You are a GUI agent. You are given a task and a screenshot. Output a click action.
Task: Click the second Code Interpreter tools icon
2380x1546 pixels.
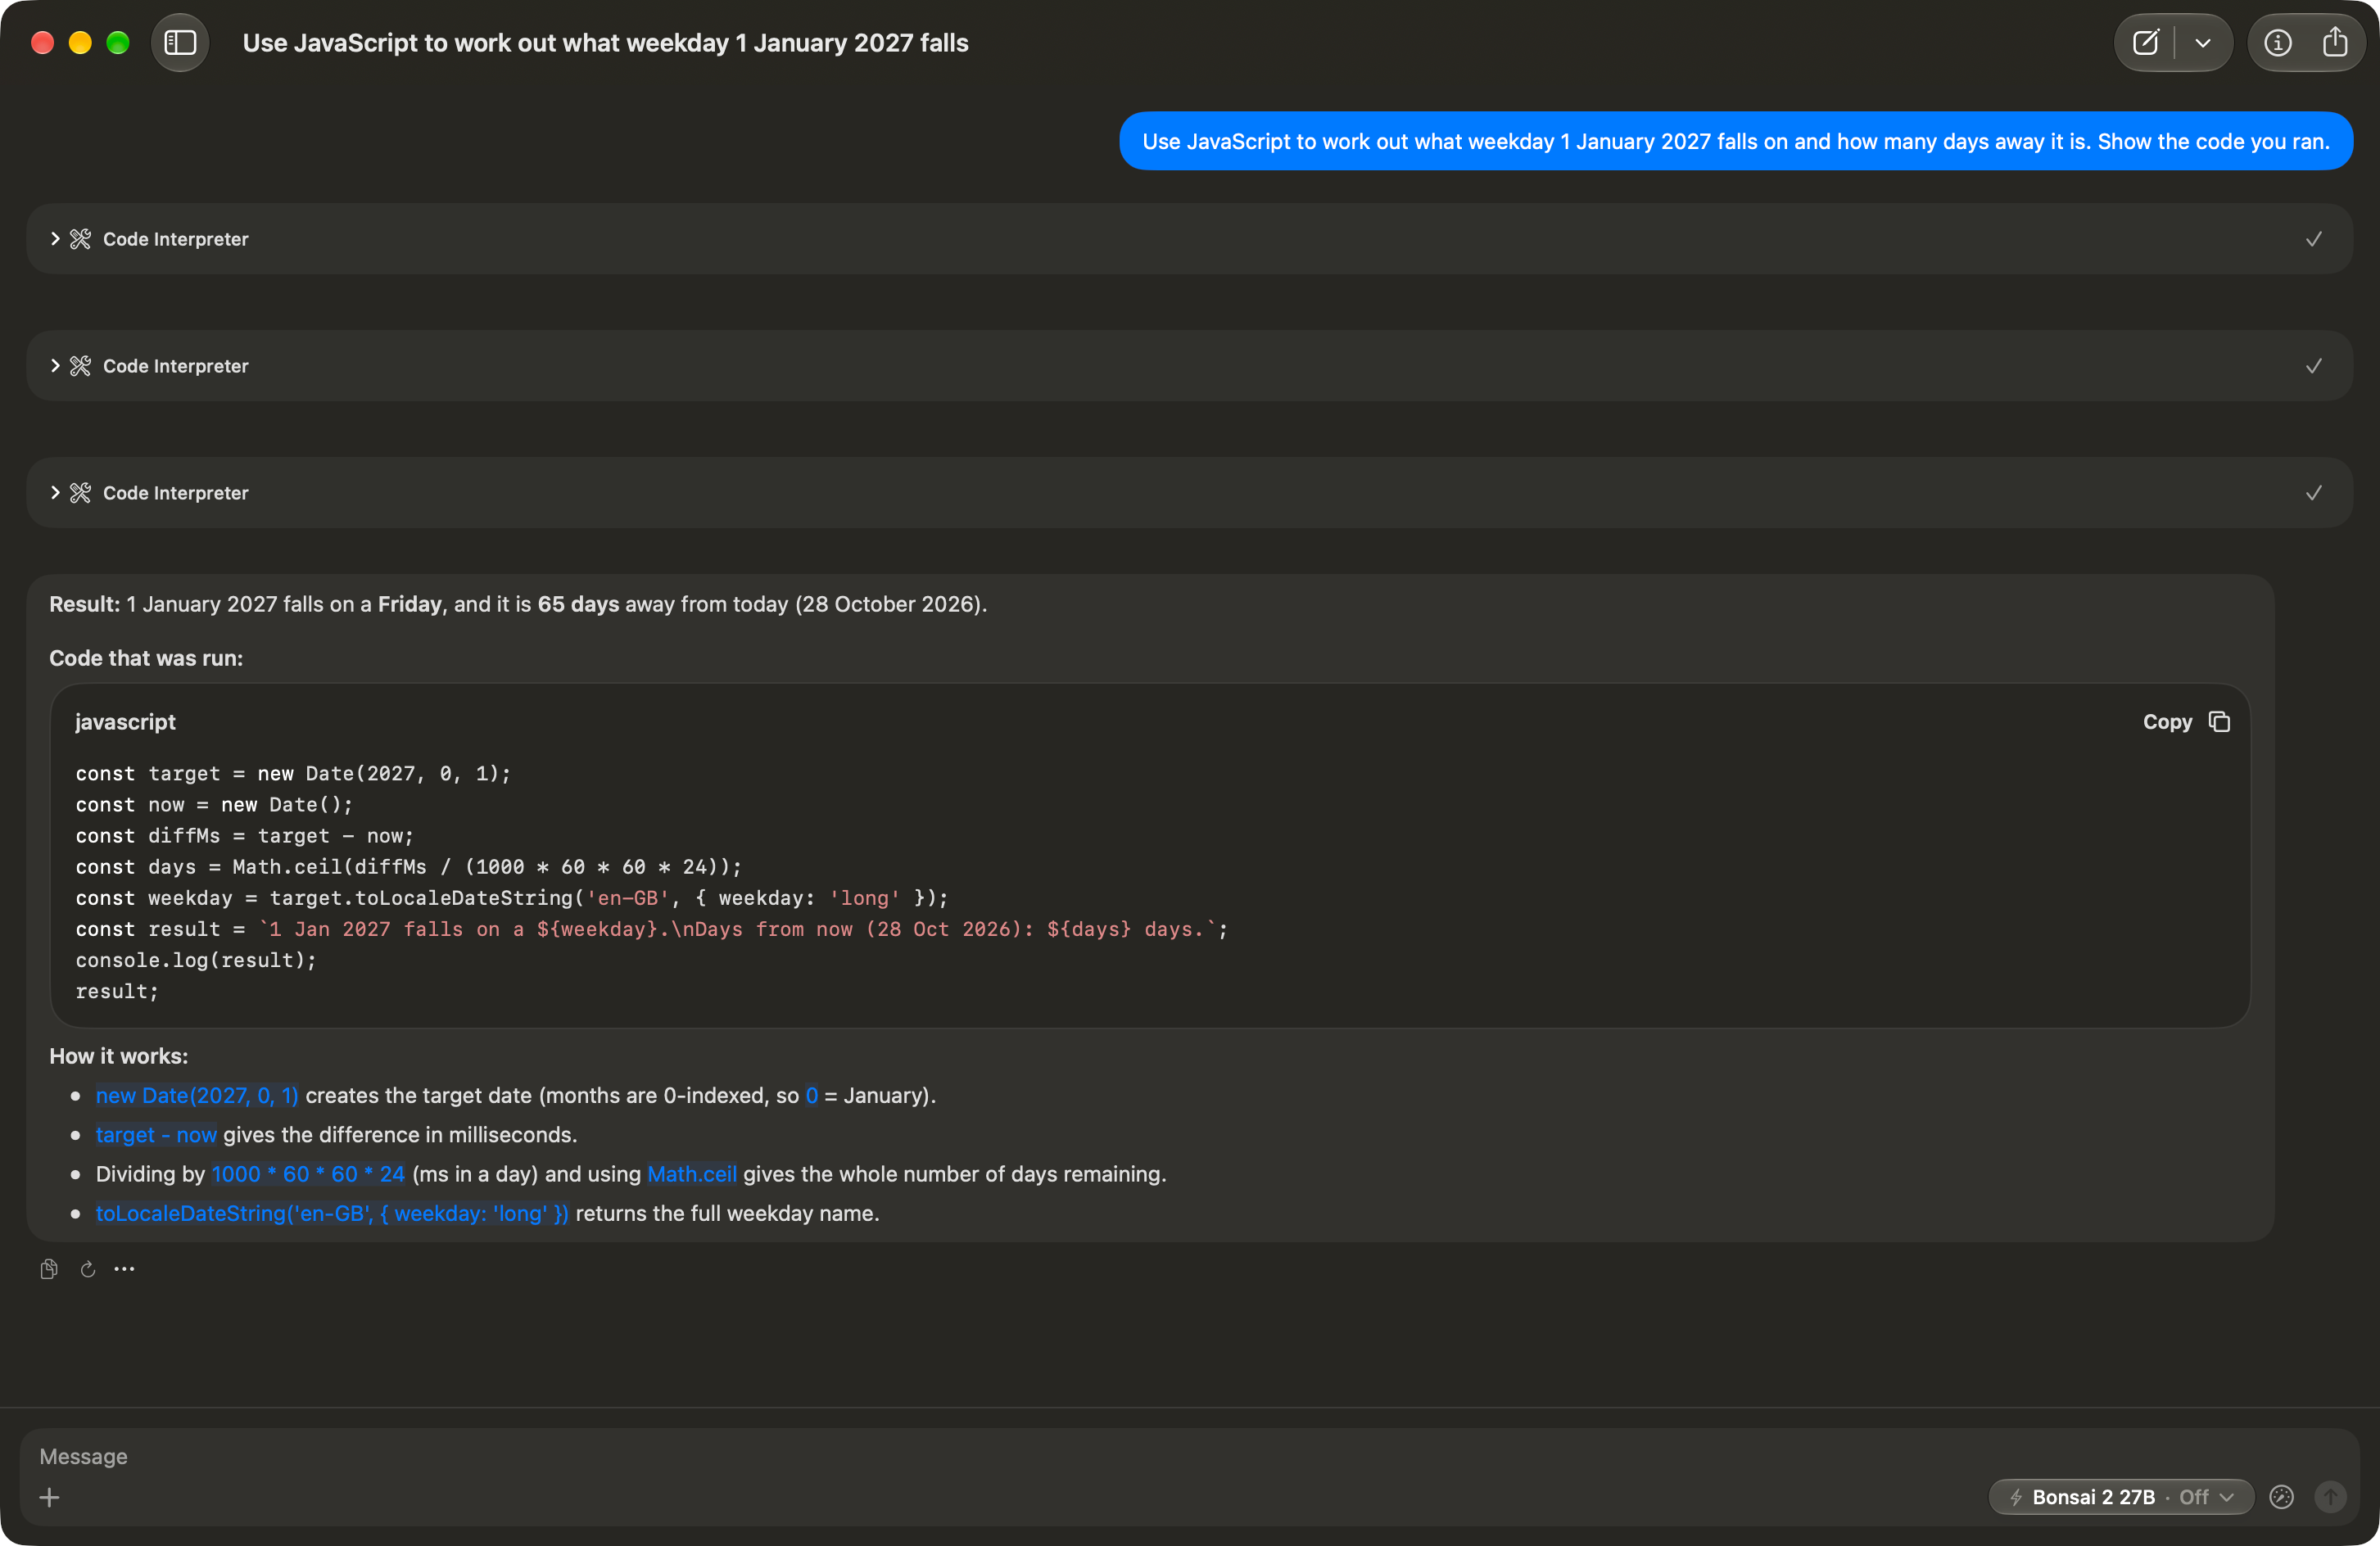coord(81,366)
